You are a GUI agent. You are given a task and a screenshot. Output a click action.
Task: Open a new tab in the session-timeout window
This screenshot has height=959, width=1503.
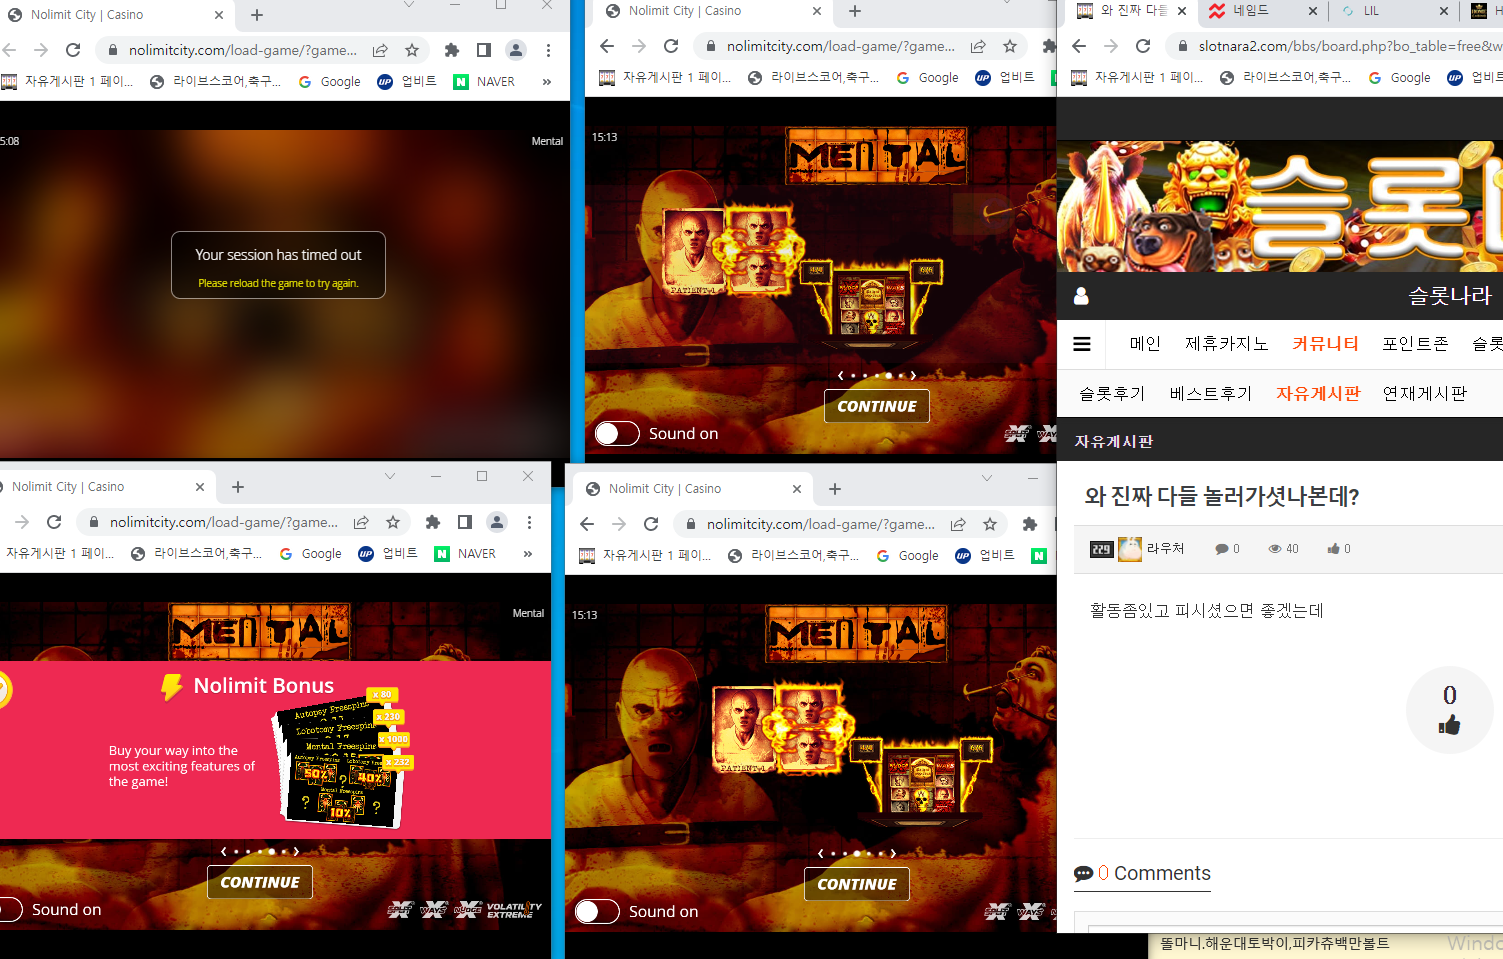(x=257, y=15)
